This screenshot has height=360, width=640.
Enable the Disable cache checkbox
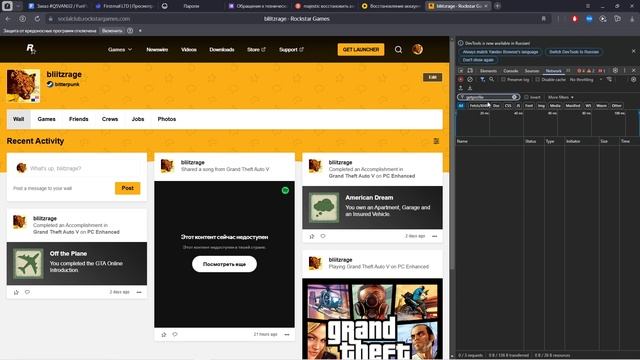pos(538,80)
